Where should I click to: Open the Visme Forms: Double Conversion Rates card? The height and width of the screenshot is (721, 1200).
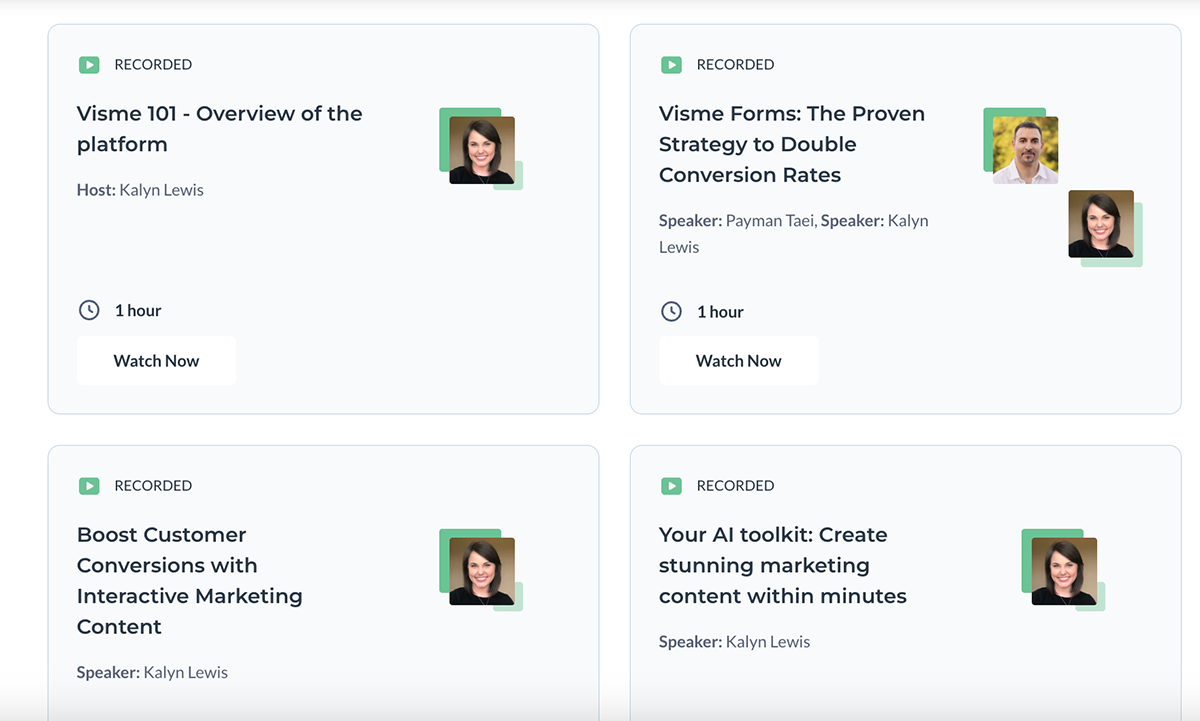tap(791, 143)
